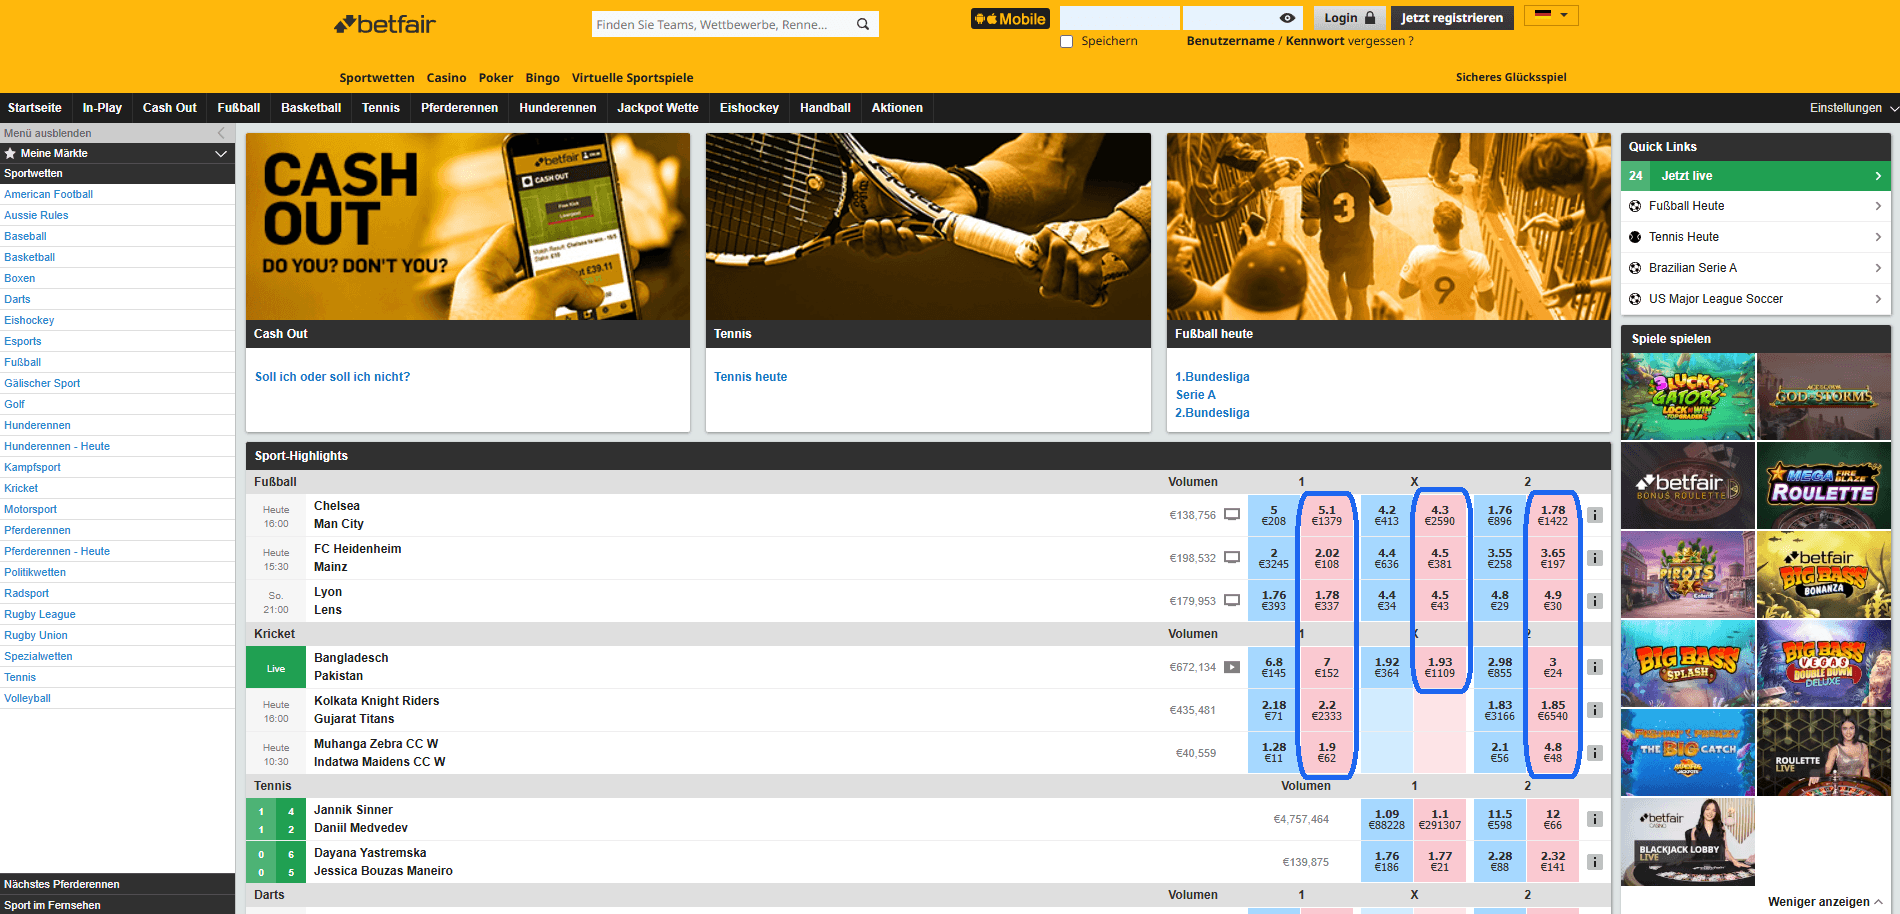
Task: Click ball icon beside Brazilian Serie A
Action: click(x=1635, y=268)
